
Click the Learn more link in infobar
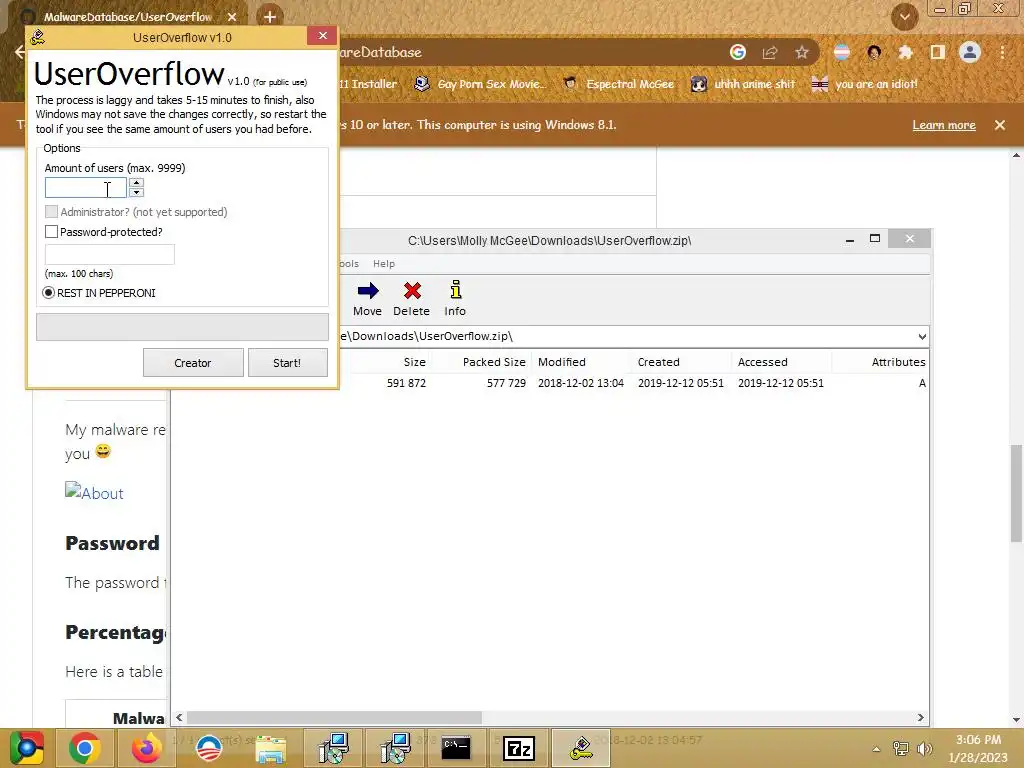click(x=944, y=125)
